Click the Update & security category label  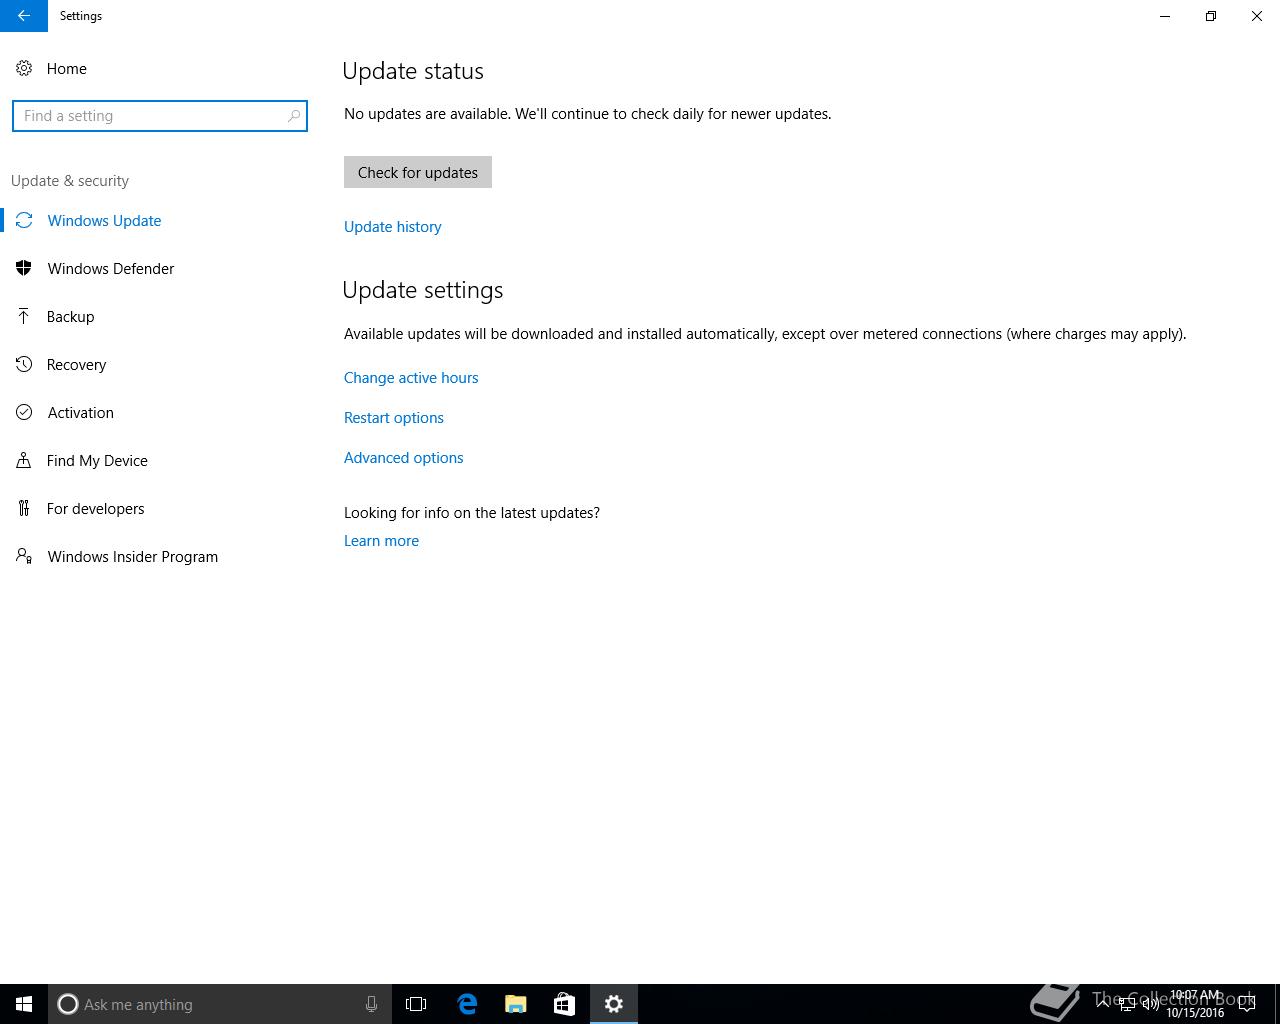click(70, 181)
